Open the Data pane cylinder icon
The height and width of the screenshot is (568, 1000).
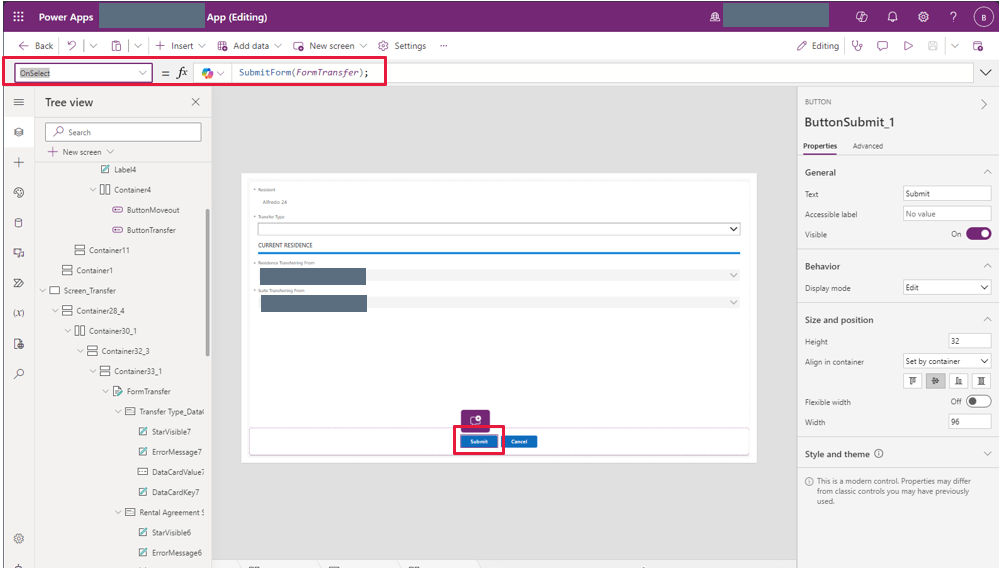click(x=18, y=223)
